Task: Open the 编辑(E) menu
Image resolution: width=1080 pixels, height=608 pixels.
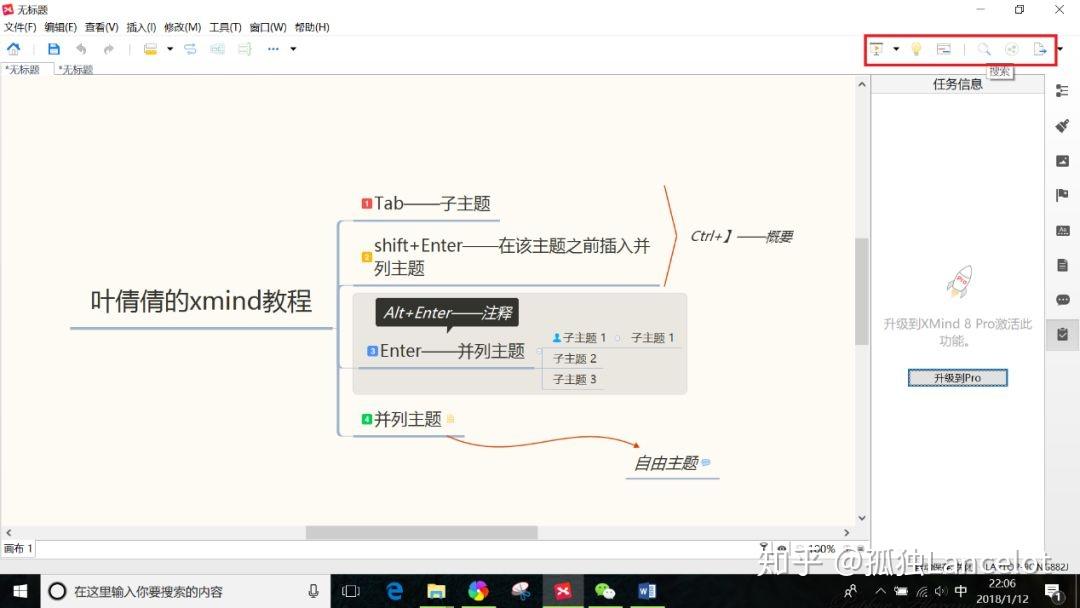Action: point(61,27)
